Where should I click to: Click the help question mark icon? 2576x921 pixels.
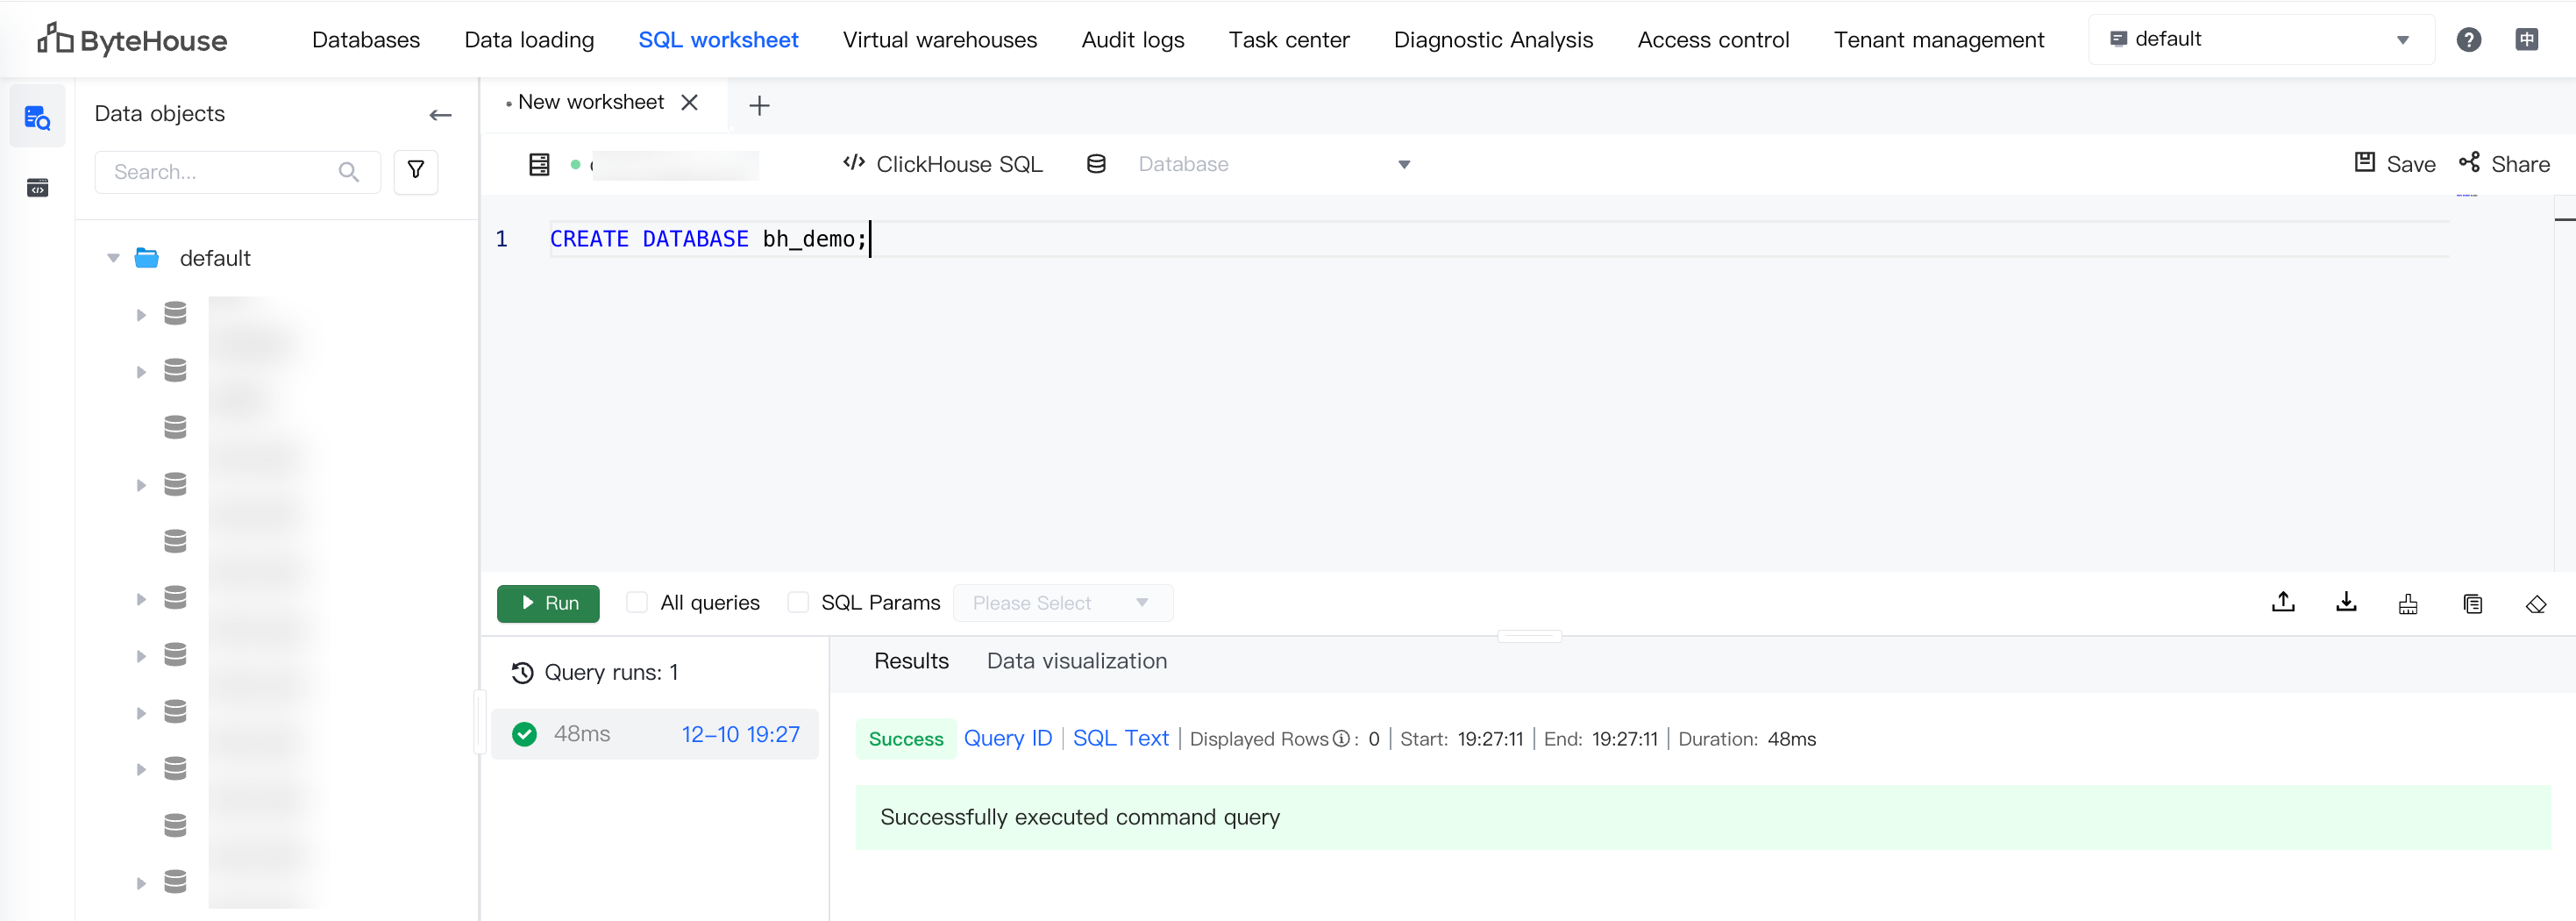[2468, 40]
